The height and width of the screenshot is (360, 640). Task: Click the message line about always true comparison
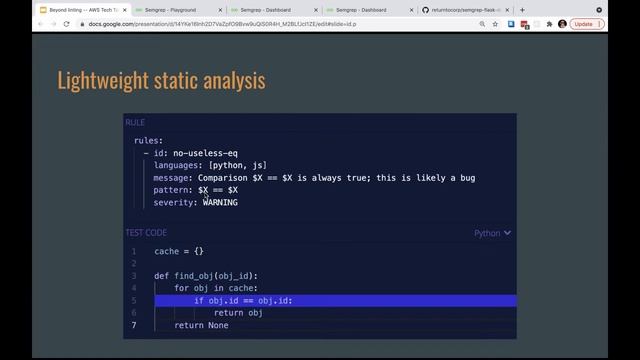click(x=314, y=178)
